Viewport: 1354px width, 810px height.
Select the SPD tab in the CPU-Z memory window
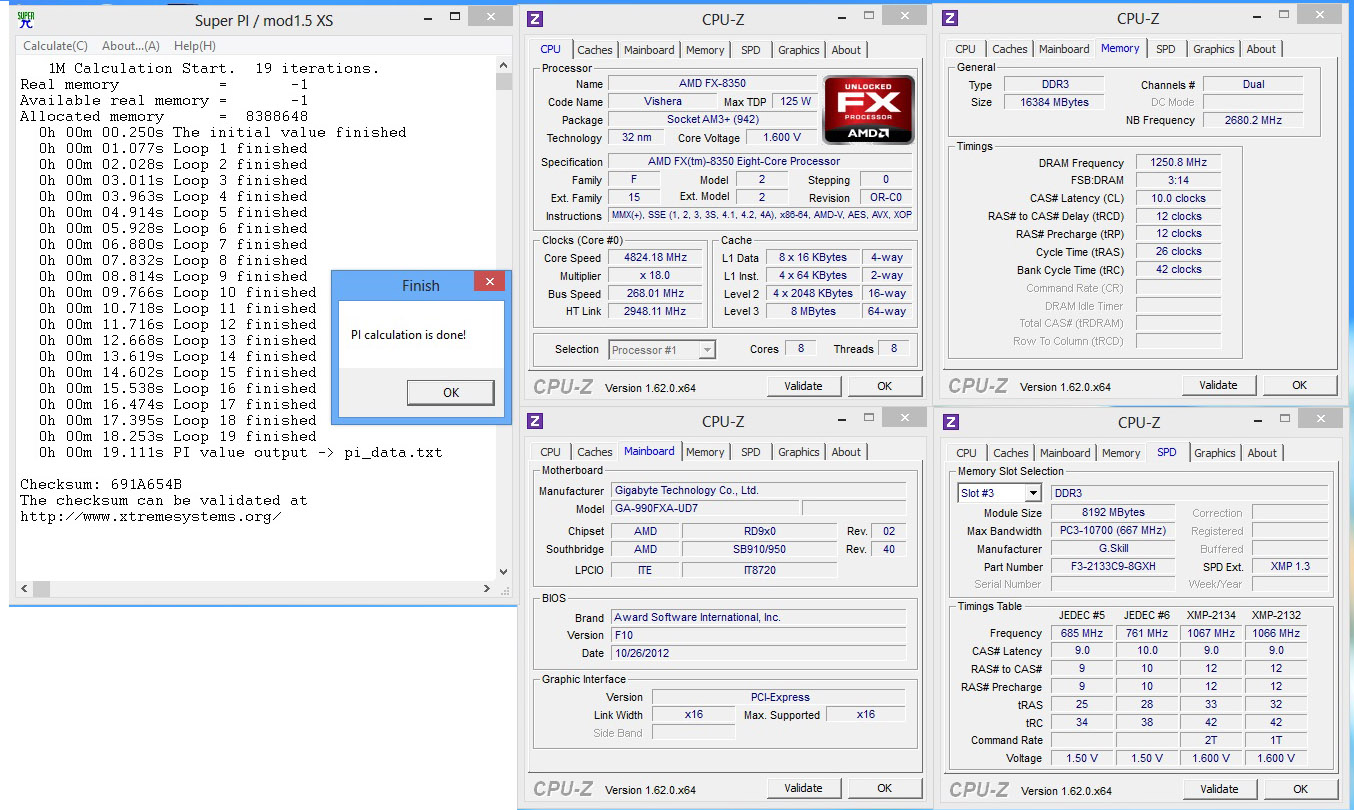pos(1166,49)
